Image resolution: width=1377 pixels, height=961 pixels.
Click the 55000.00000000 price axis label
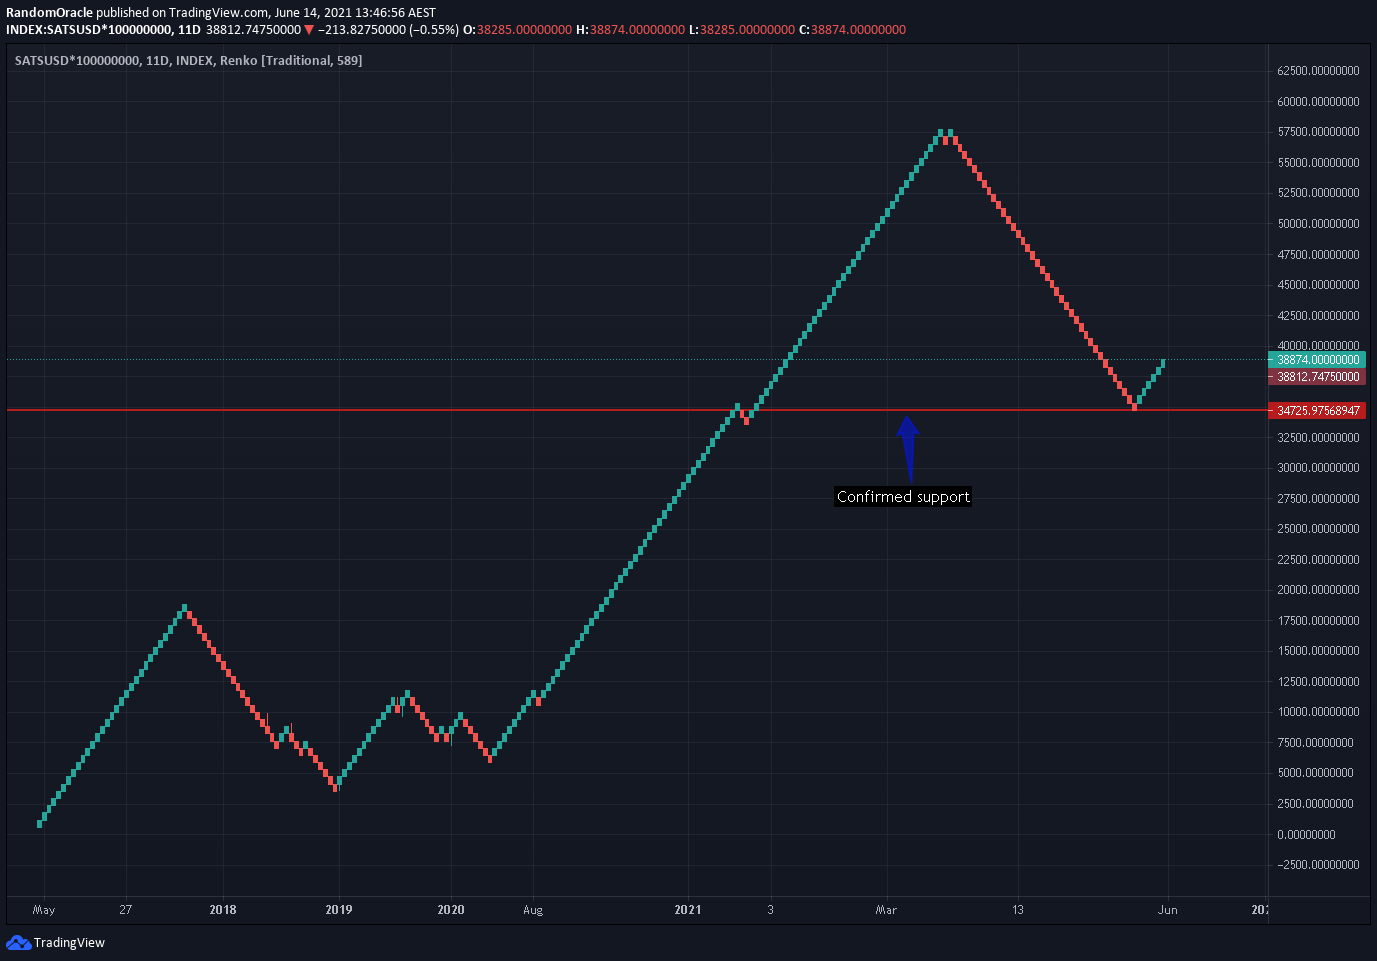coord(1318,163)
